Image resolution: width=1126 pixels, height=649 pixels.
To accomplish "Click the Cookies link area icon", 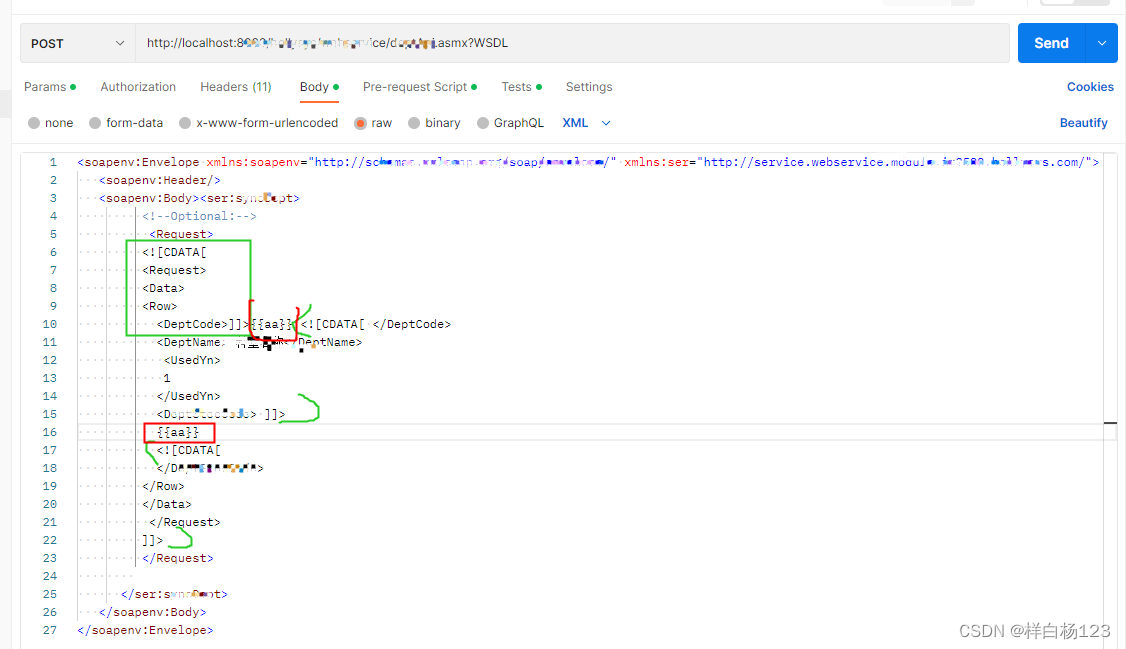I will pyautogui.click(x=1089, y=87).
